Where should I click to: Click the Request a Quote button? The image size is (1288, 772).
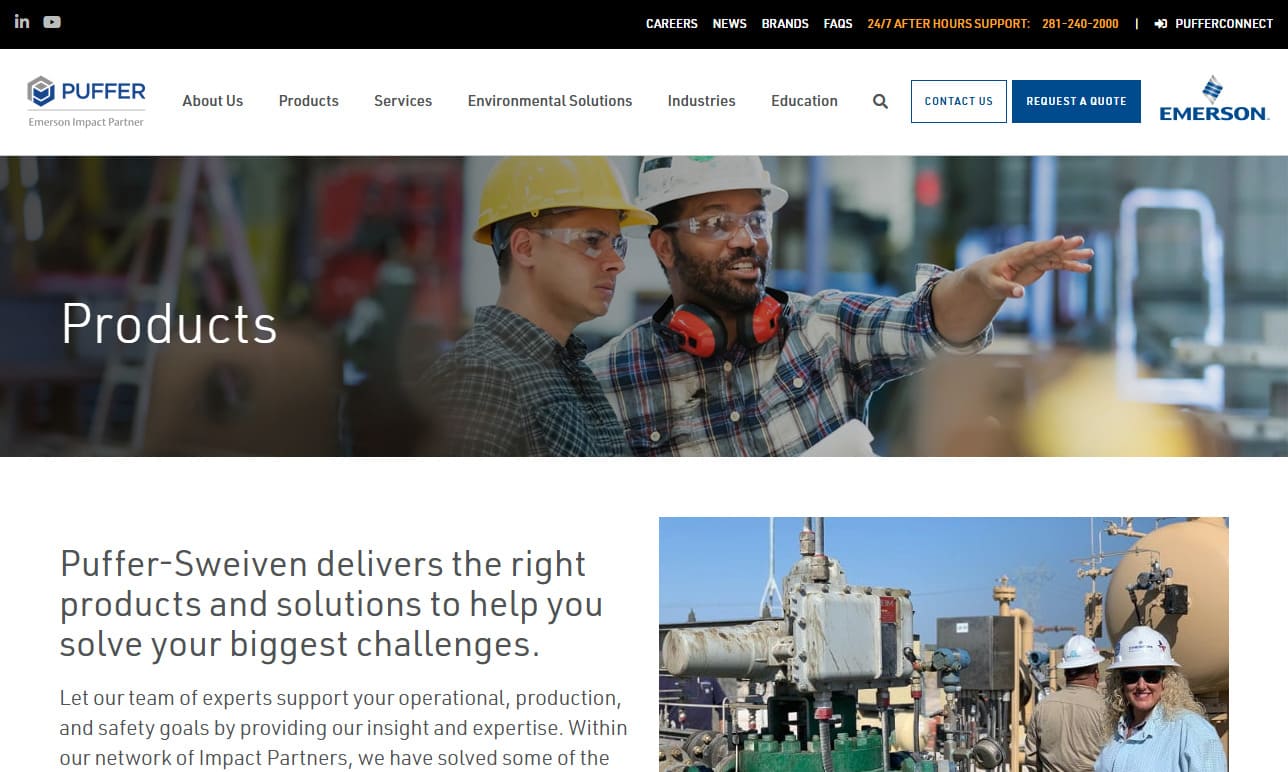click(1076, 101)
